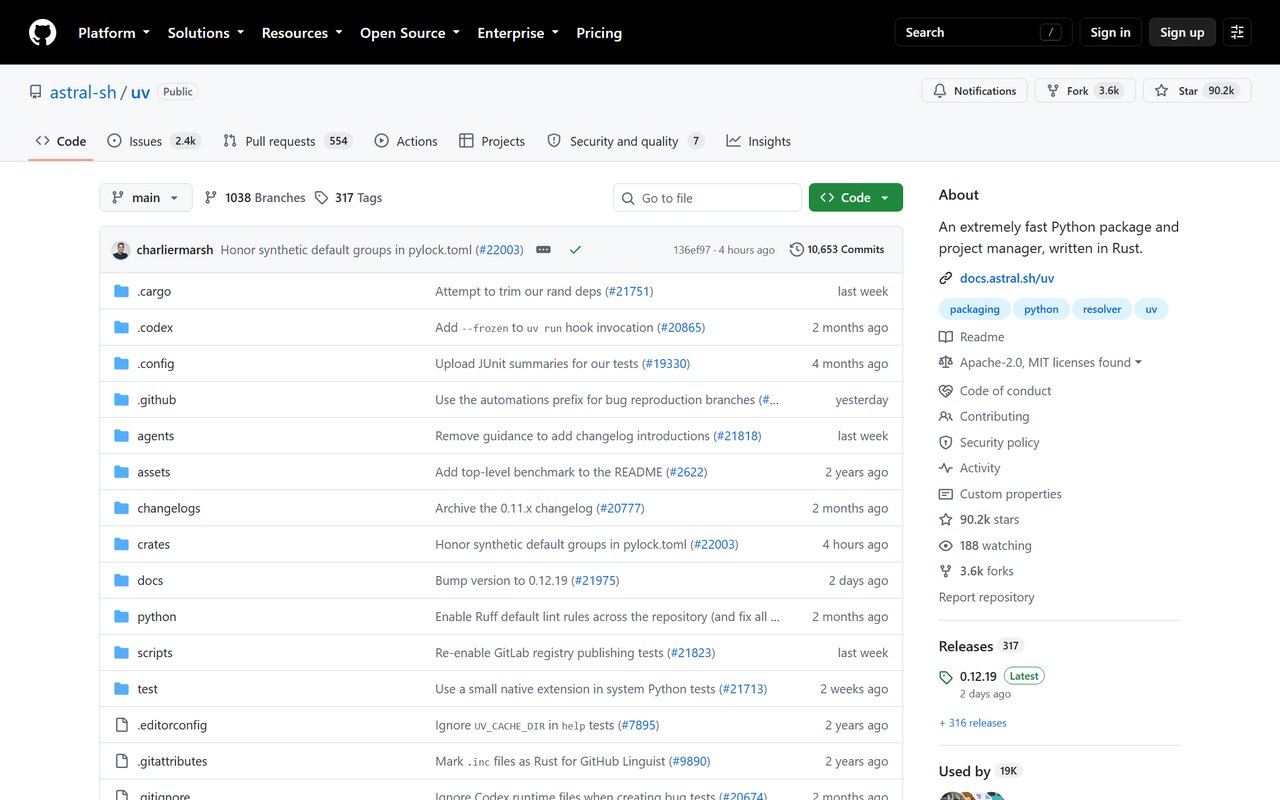Open the 10,653 Commits history
This screenshot has height=800, width=1280.
pyautogui.click(x=837, y=249)
